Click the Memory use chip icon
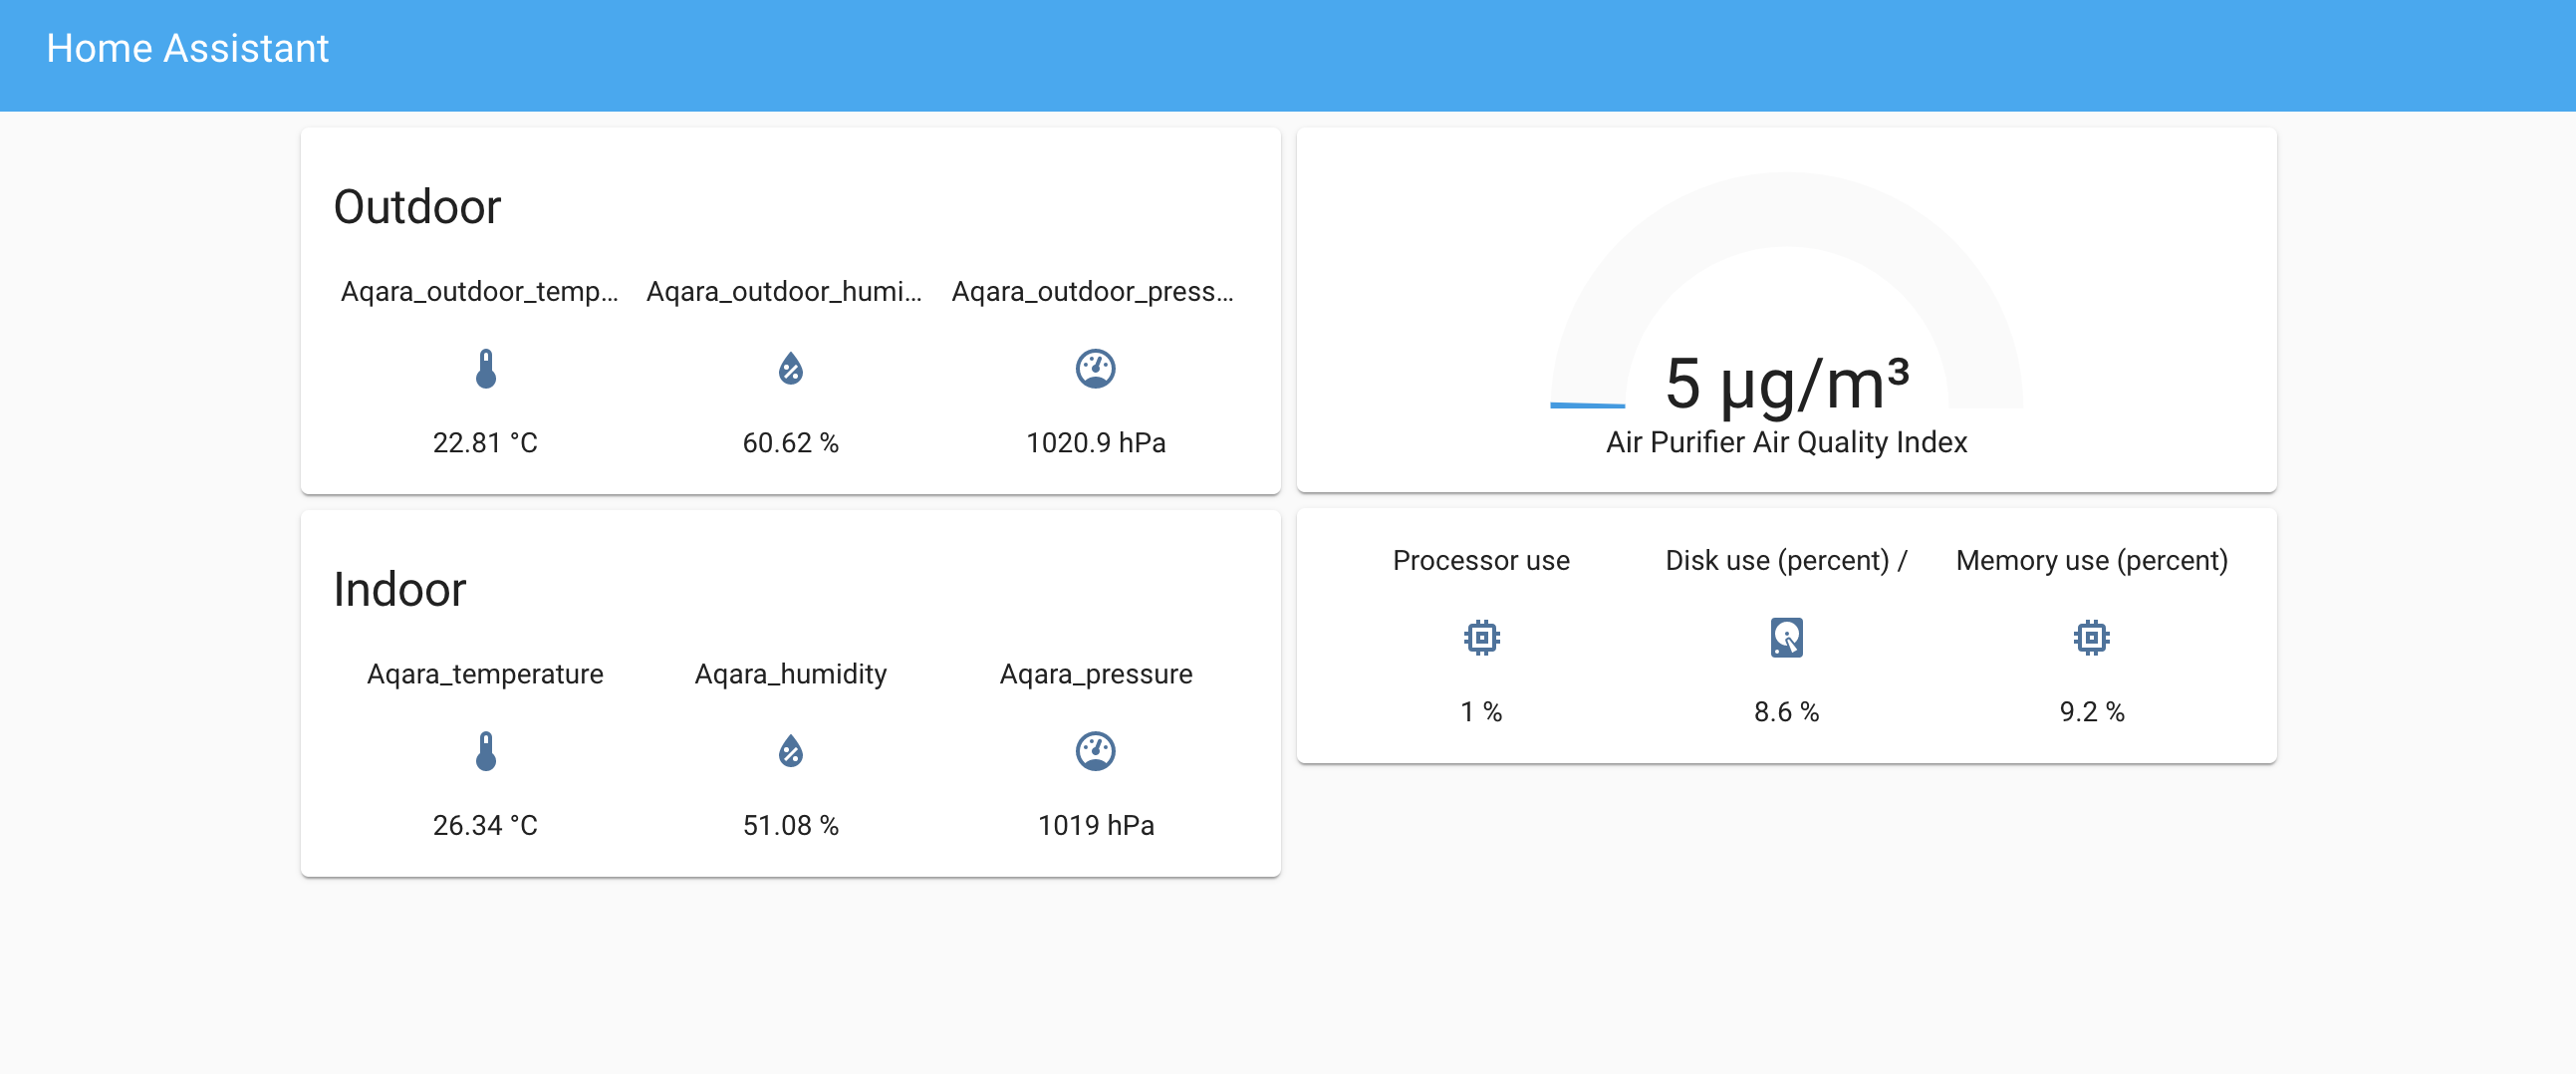This screenshot has width=2576, height=1074. pyautogui.click(x=2091, y=637)
